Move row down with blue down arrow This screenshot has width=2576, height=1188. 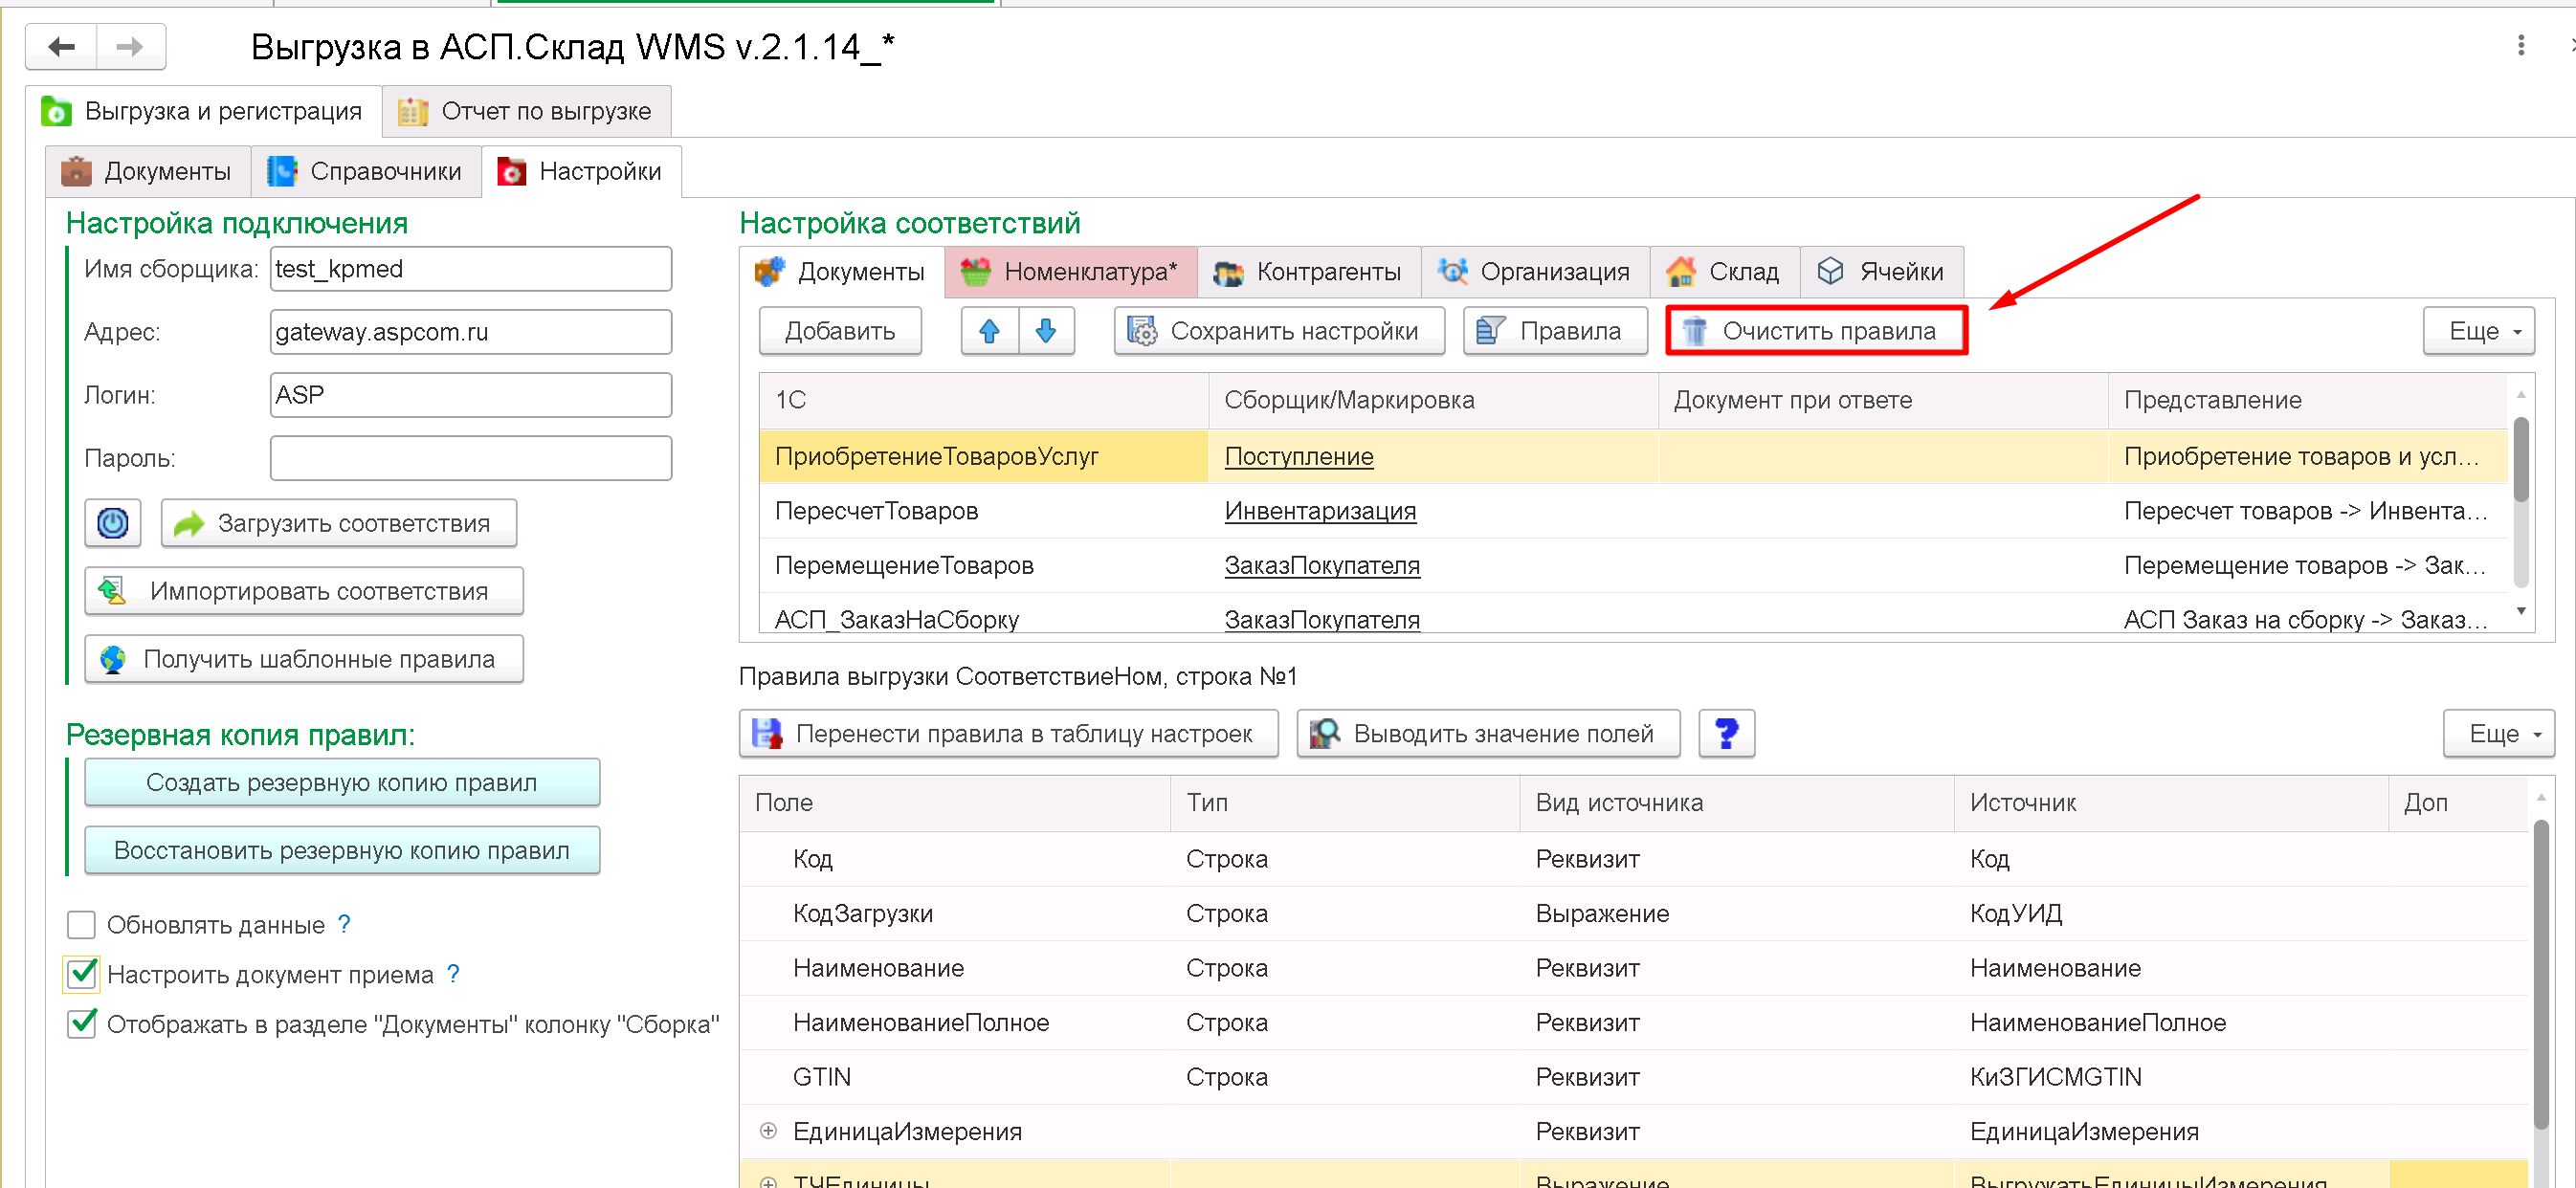pyautogui.click(x=1046, y=331)
